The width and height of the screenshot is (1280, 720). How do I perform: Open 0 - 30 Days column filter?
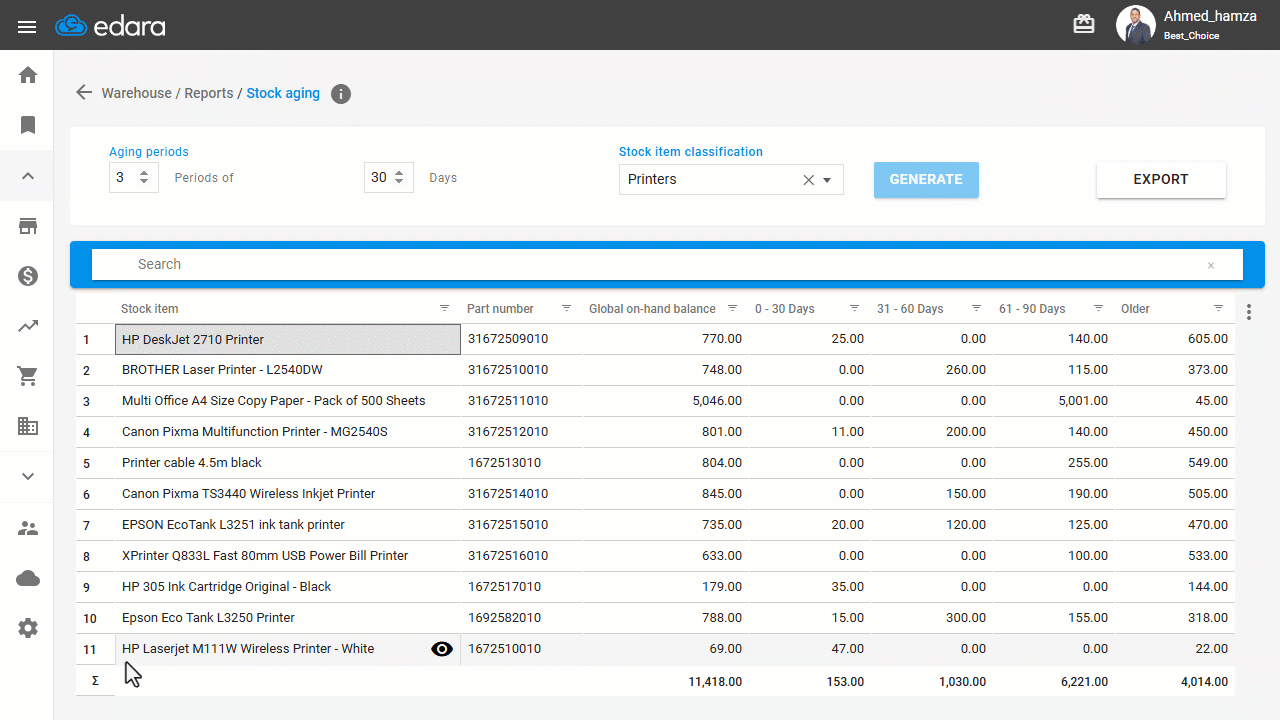click(x=855, y=308)
